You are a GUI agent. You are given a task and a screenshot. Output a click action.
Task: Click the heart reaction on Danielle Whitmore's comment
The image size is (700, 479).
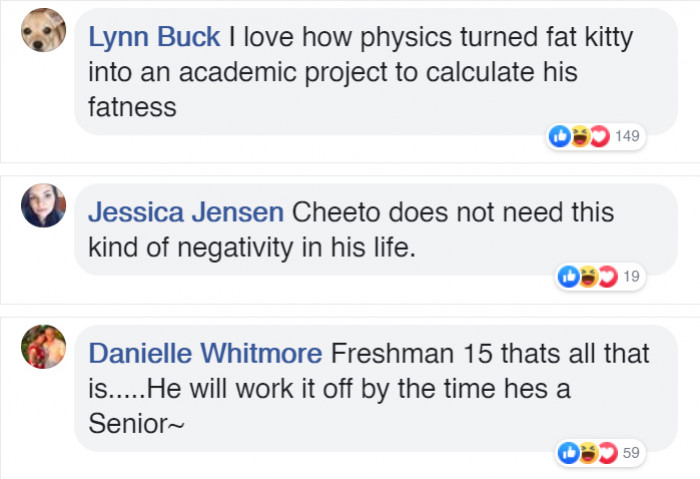point(608,453)
